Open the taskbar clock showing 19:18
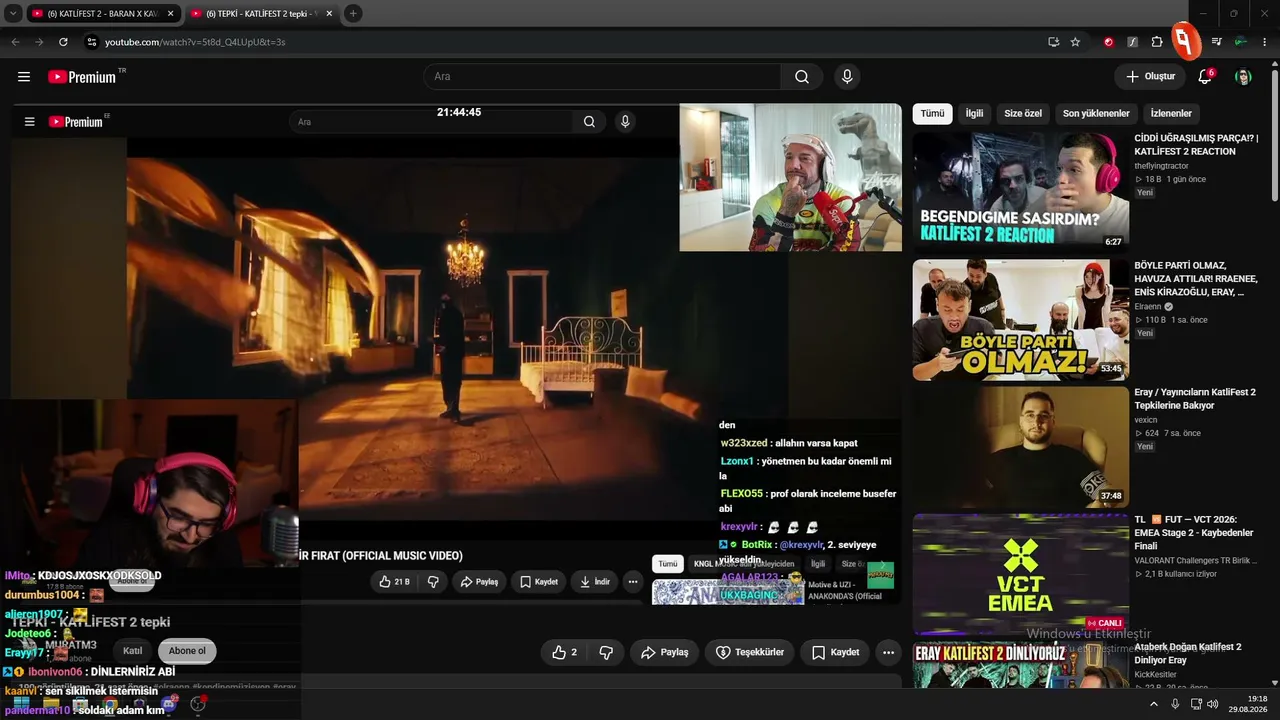1280x720 pixels. [1247, 704]
